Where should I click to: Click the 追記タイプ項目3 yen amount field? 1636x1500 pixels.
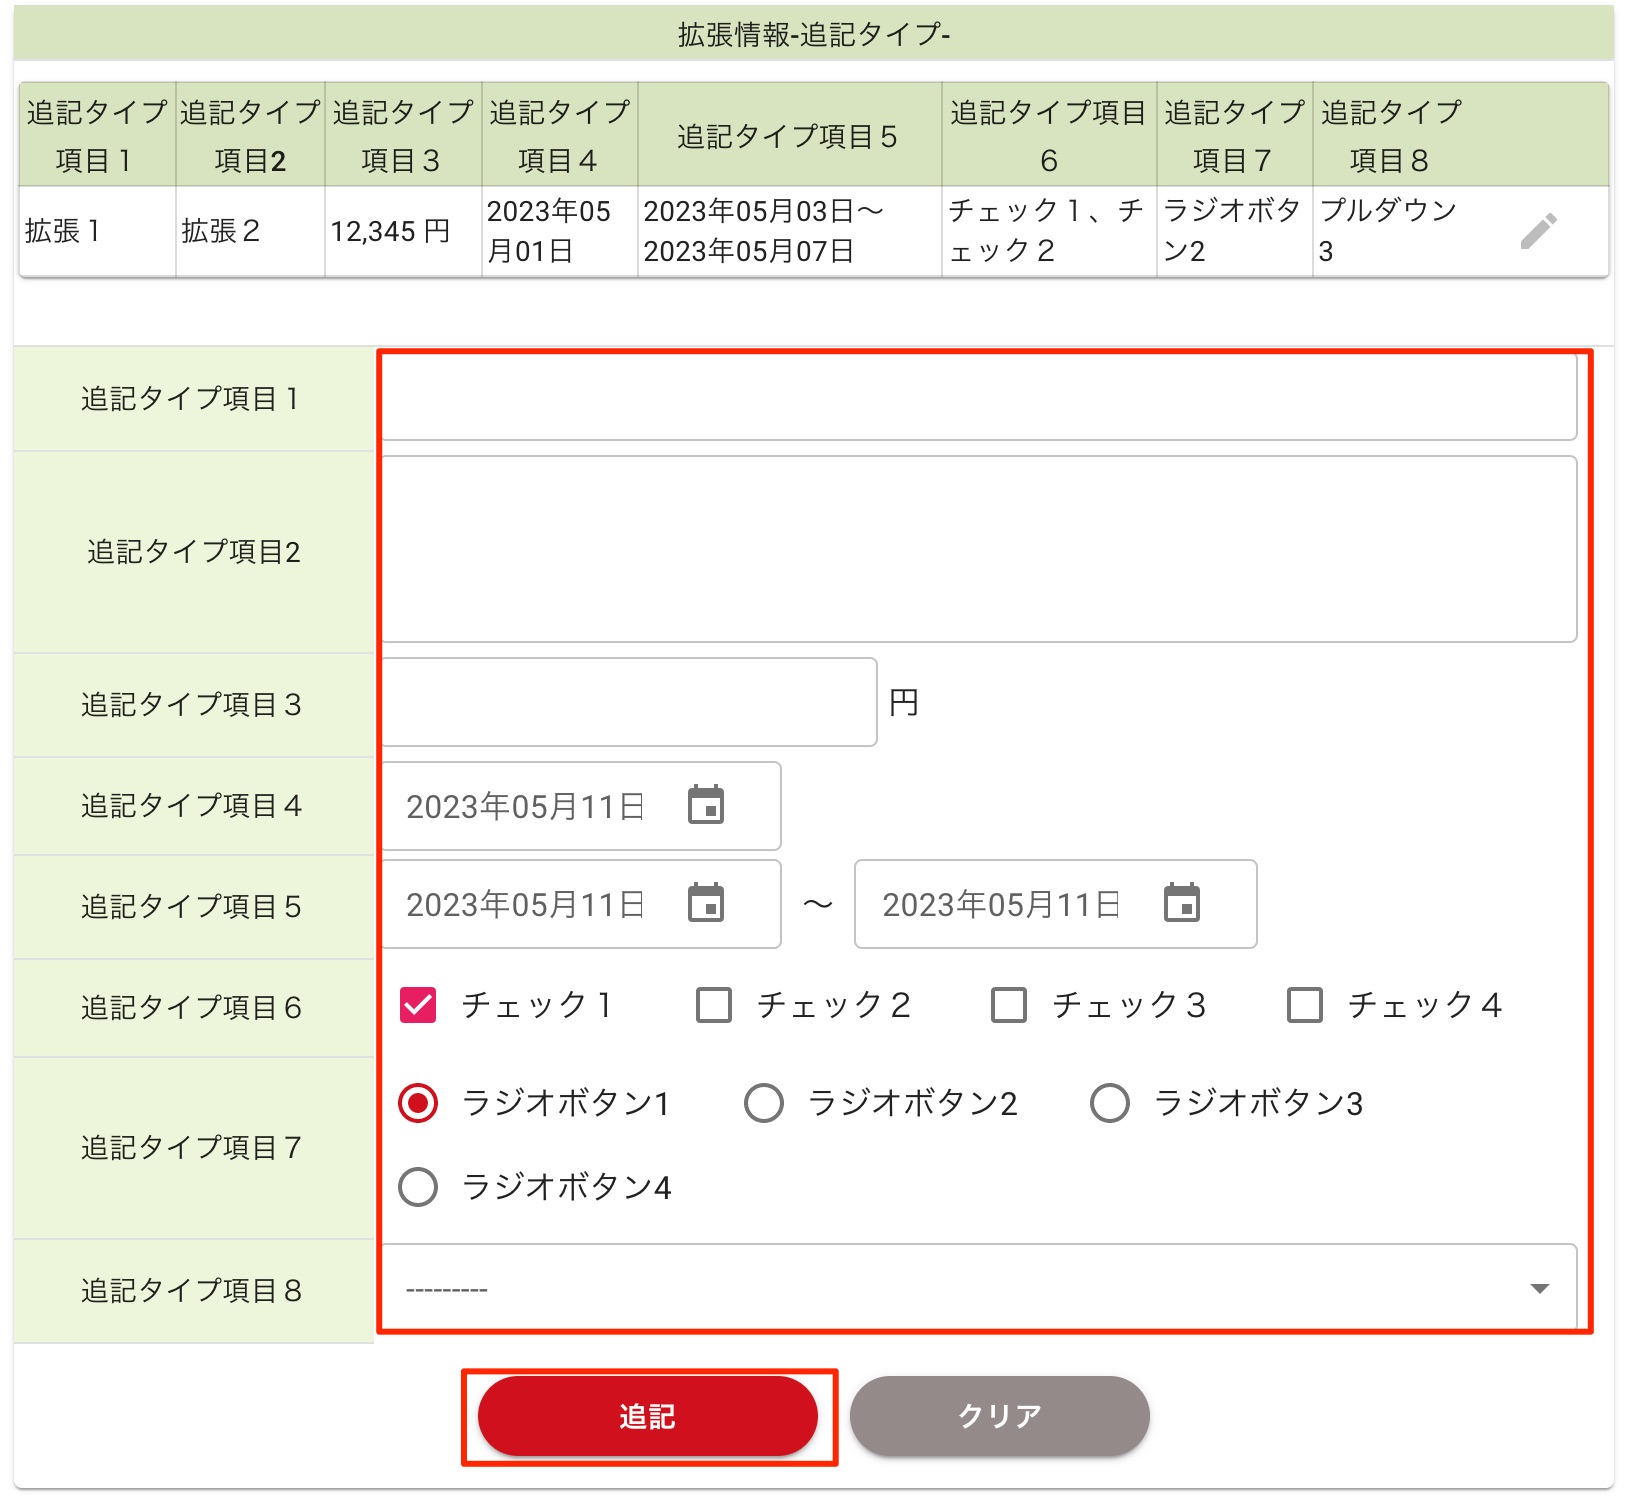coord(629,702)
